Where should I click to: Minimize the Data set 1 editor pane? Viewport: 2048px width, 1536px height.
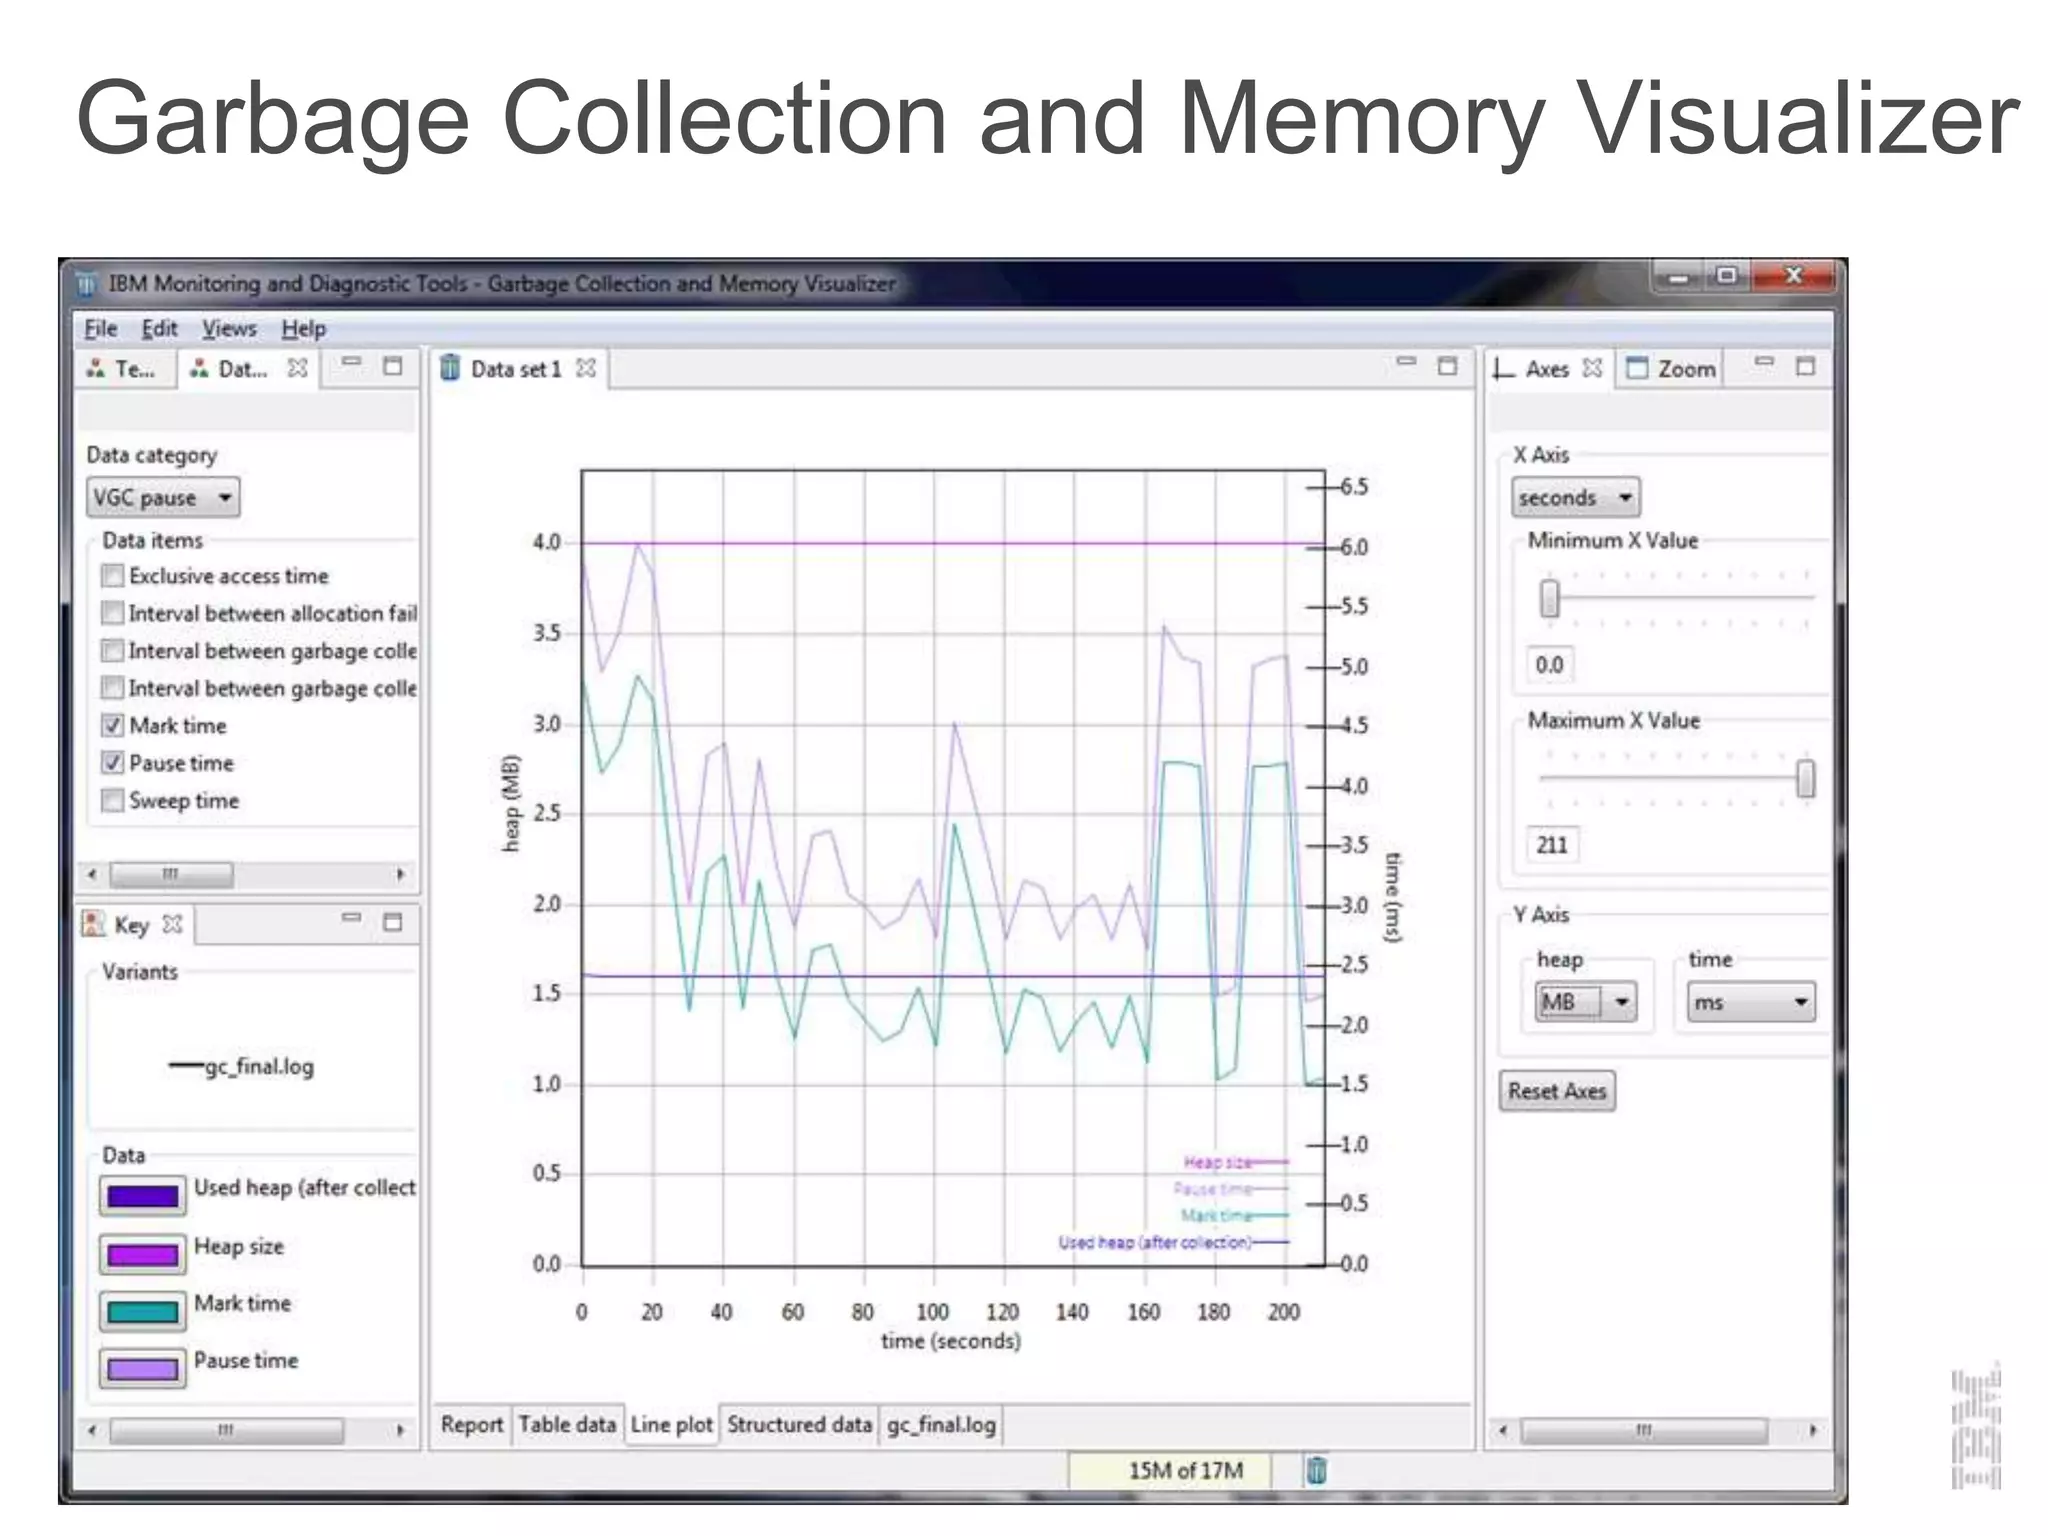[x=1406, y=361]
